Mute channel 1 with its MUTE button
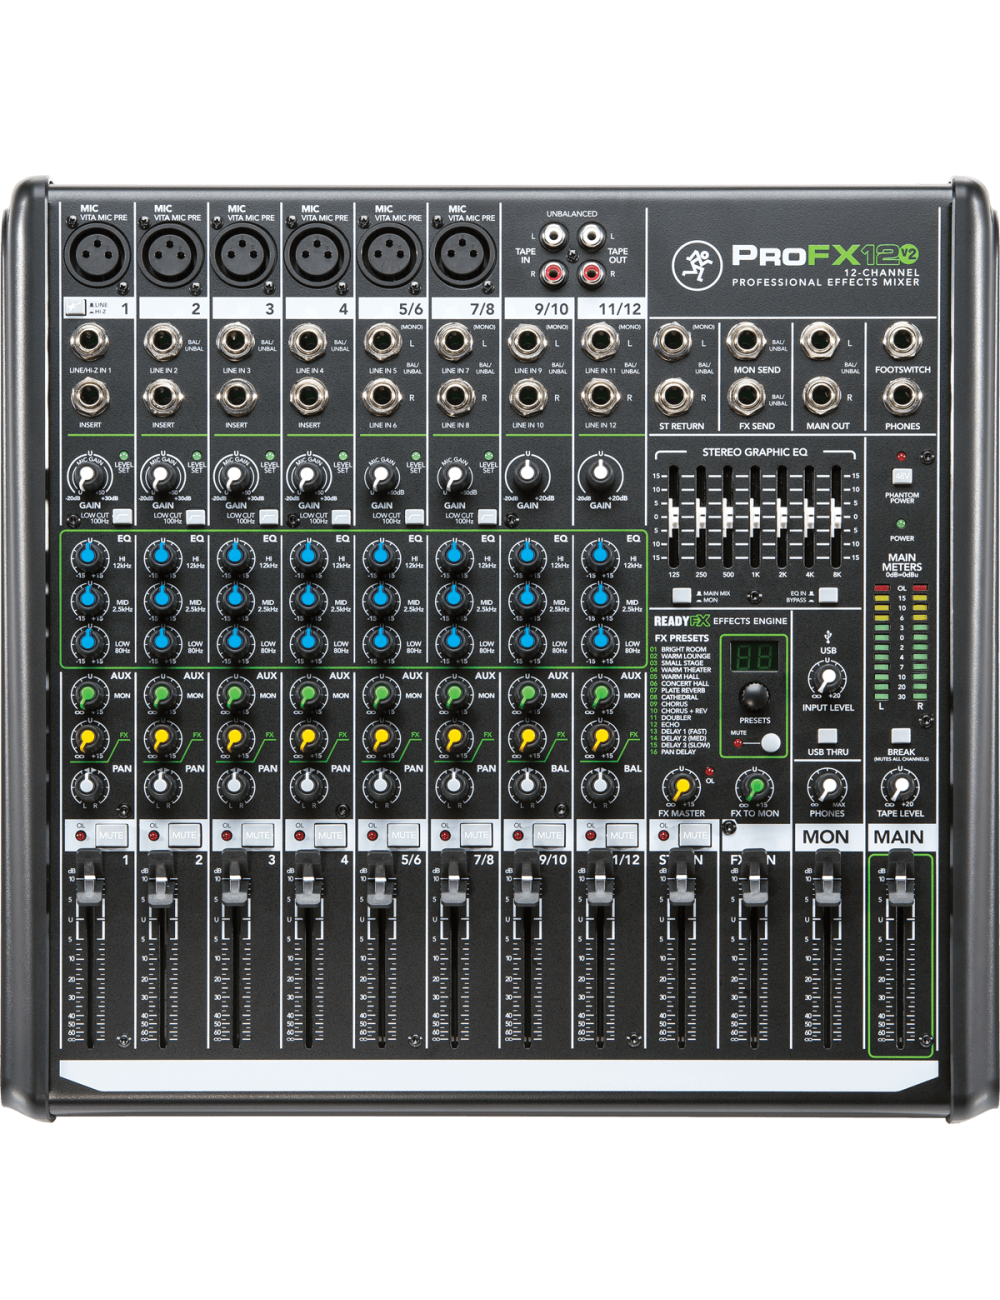1000x1300 pixels. point(110,835)
